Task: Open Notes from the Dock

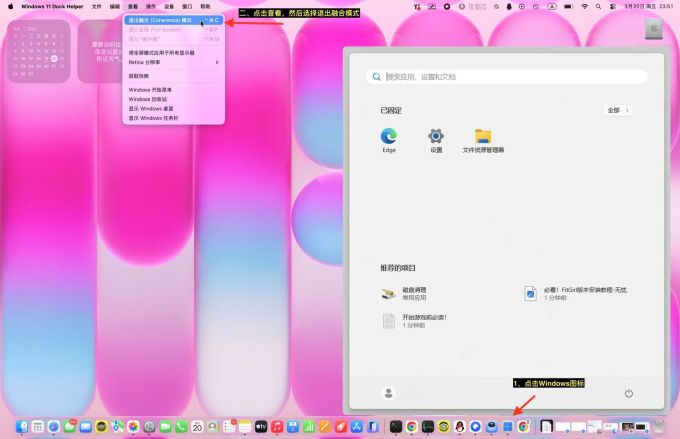Action: (x=245, y=427)
